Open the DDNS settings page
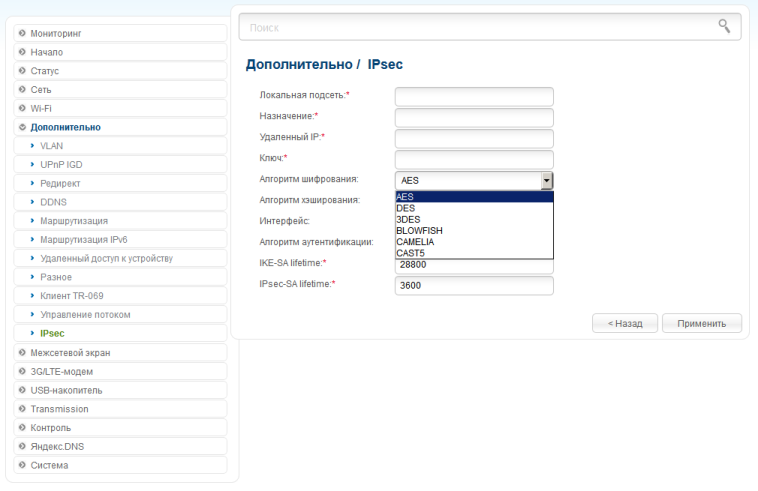The image size is (758, 491). pos(120,202)
